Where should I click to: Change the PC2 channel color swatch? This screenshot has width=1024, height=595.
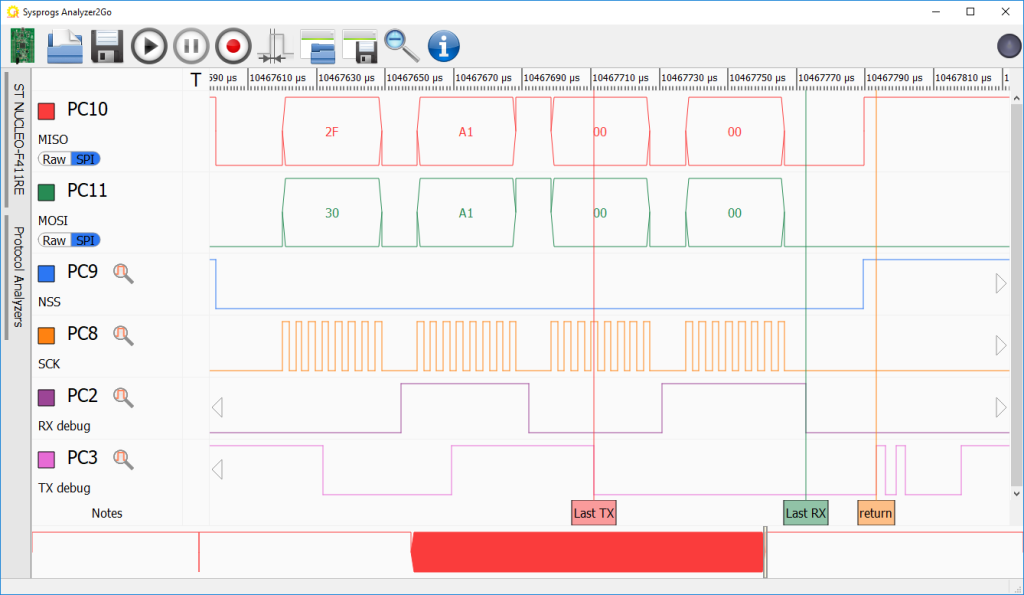pyautogui.click(x=48, y=396)
